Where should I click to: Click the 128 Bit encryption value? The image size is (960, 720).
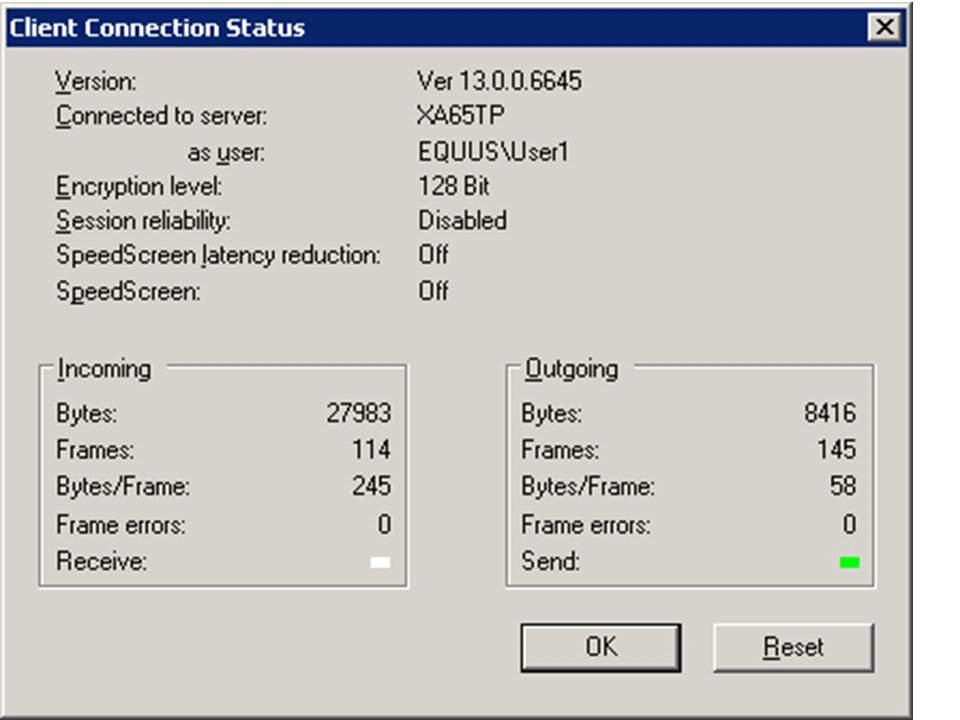(454, 186)
